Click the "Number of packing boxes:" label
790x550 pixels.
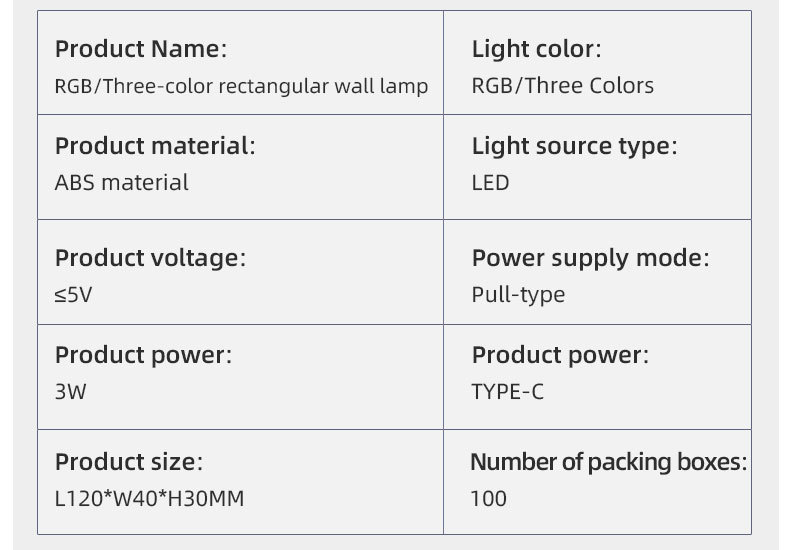pos(608,462)
